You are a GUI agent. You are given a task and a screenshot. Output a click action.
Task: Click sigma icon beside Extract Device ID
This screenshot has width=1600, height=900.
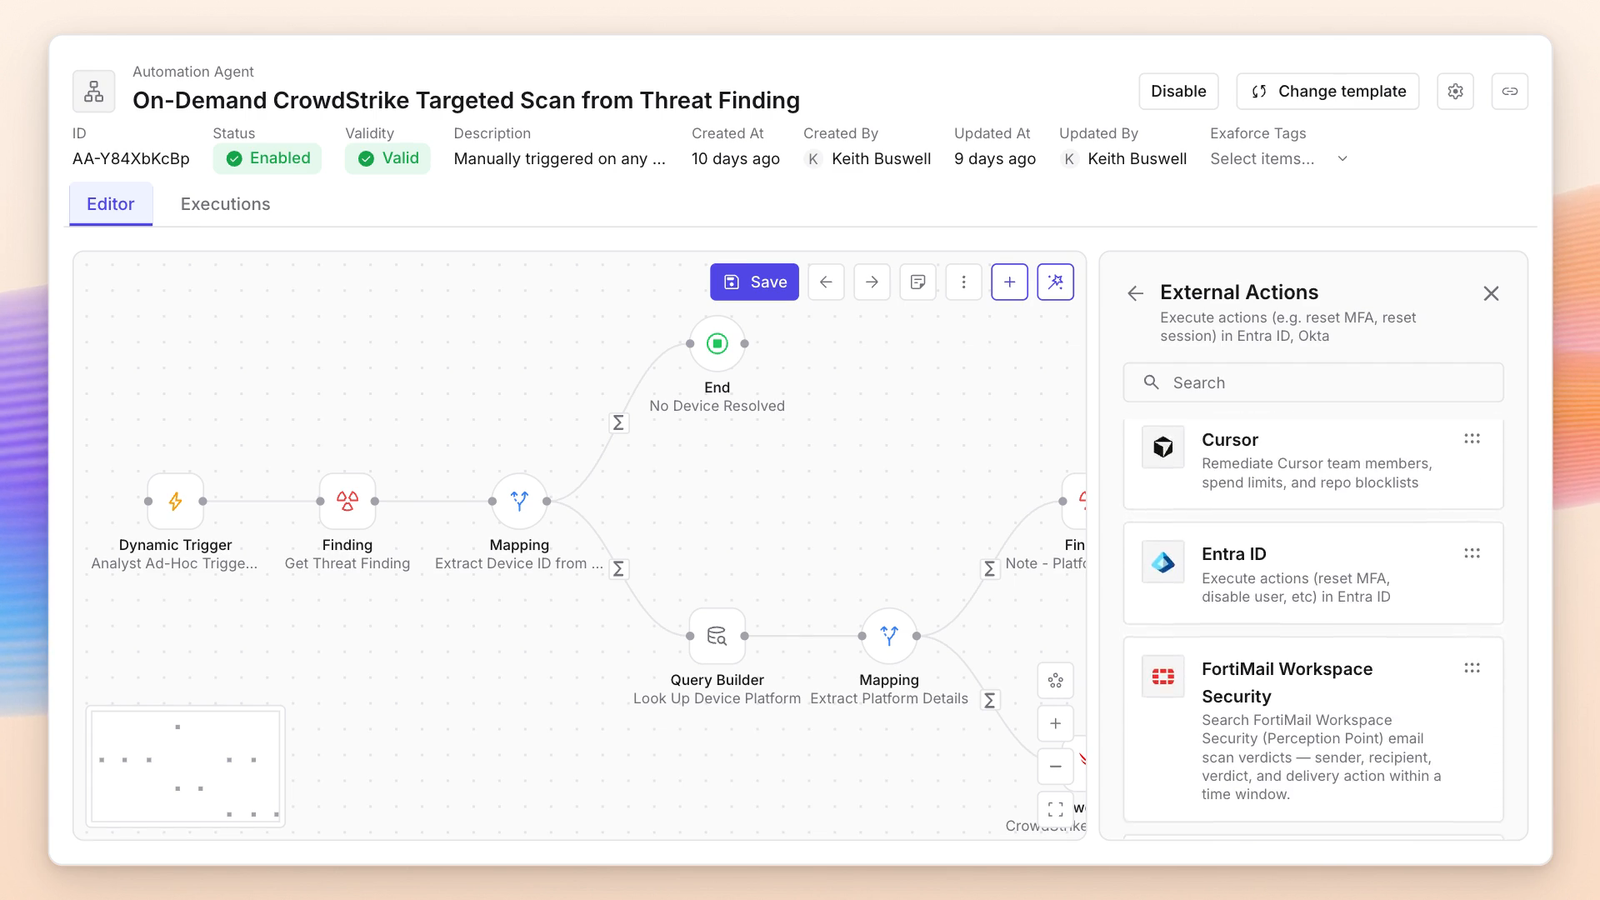(x=618, y=569)
